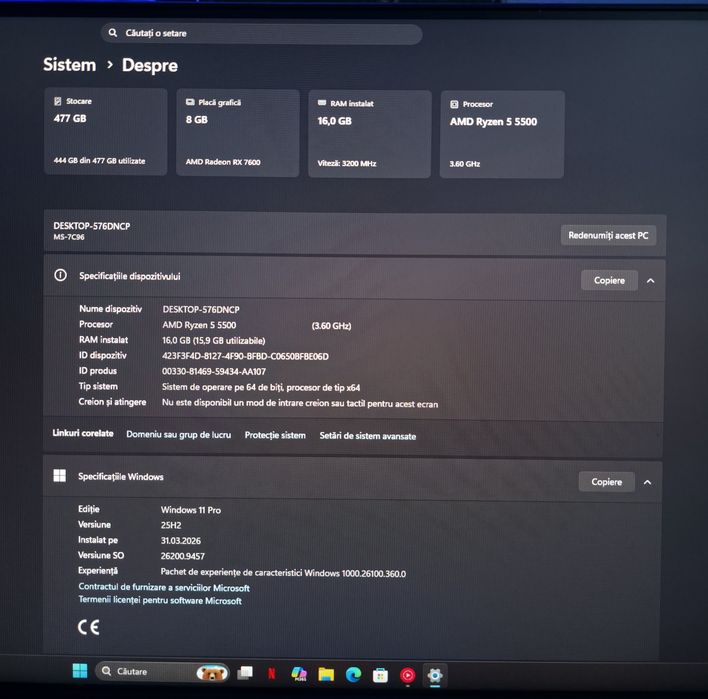Click the Windows logo beside Specificațiile Windows
The image size is (708, 699).
60,475
